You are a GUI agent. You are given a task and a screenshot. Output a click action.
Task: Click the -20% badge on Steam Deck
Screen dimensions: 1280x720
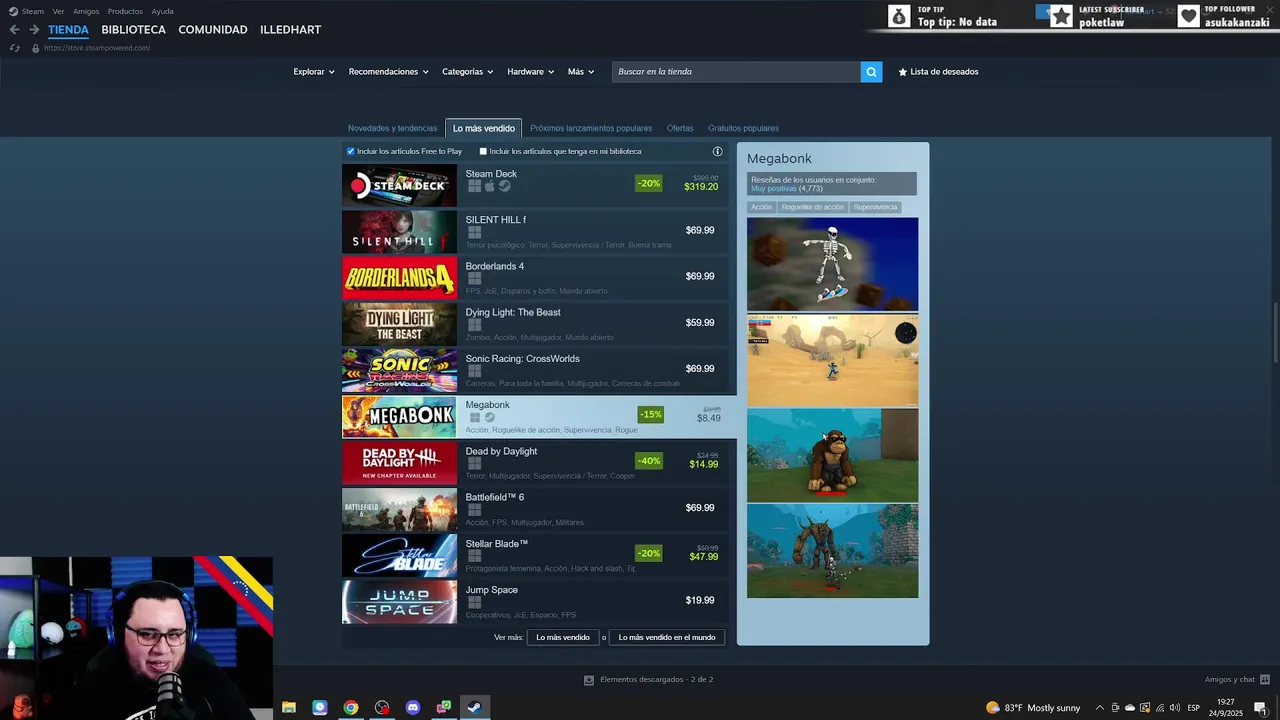click(649, 183)
